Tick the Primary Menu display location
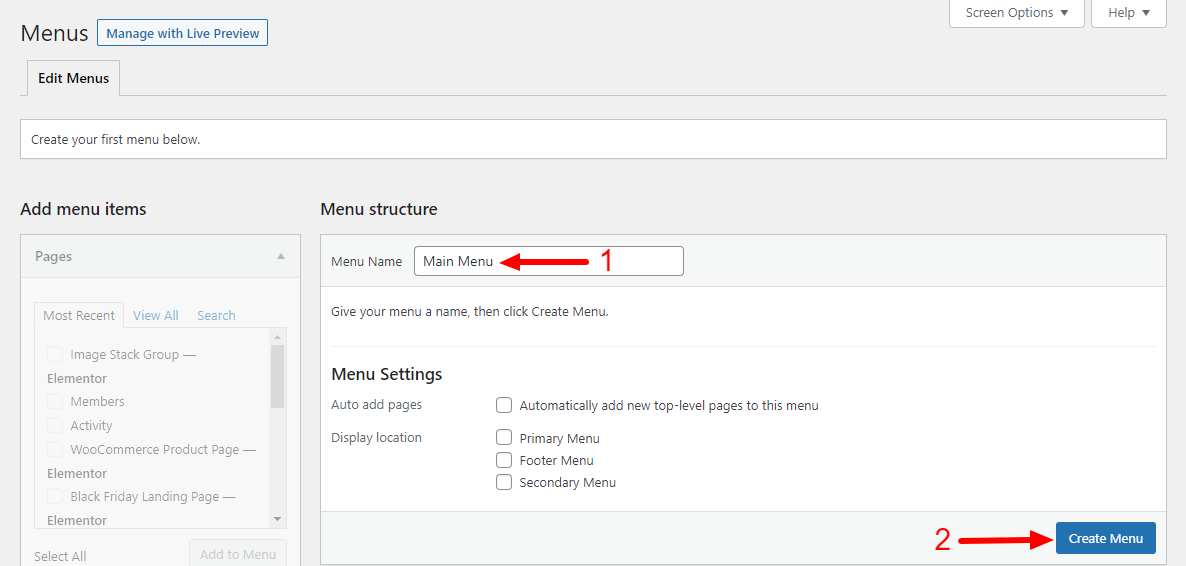The width and height of the screenshot is (1186, 566). point(504,437)
